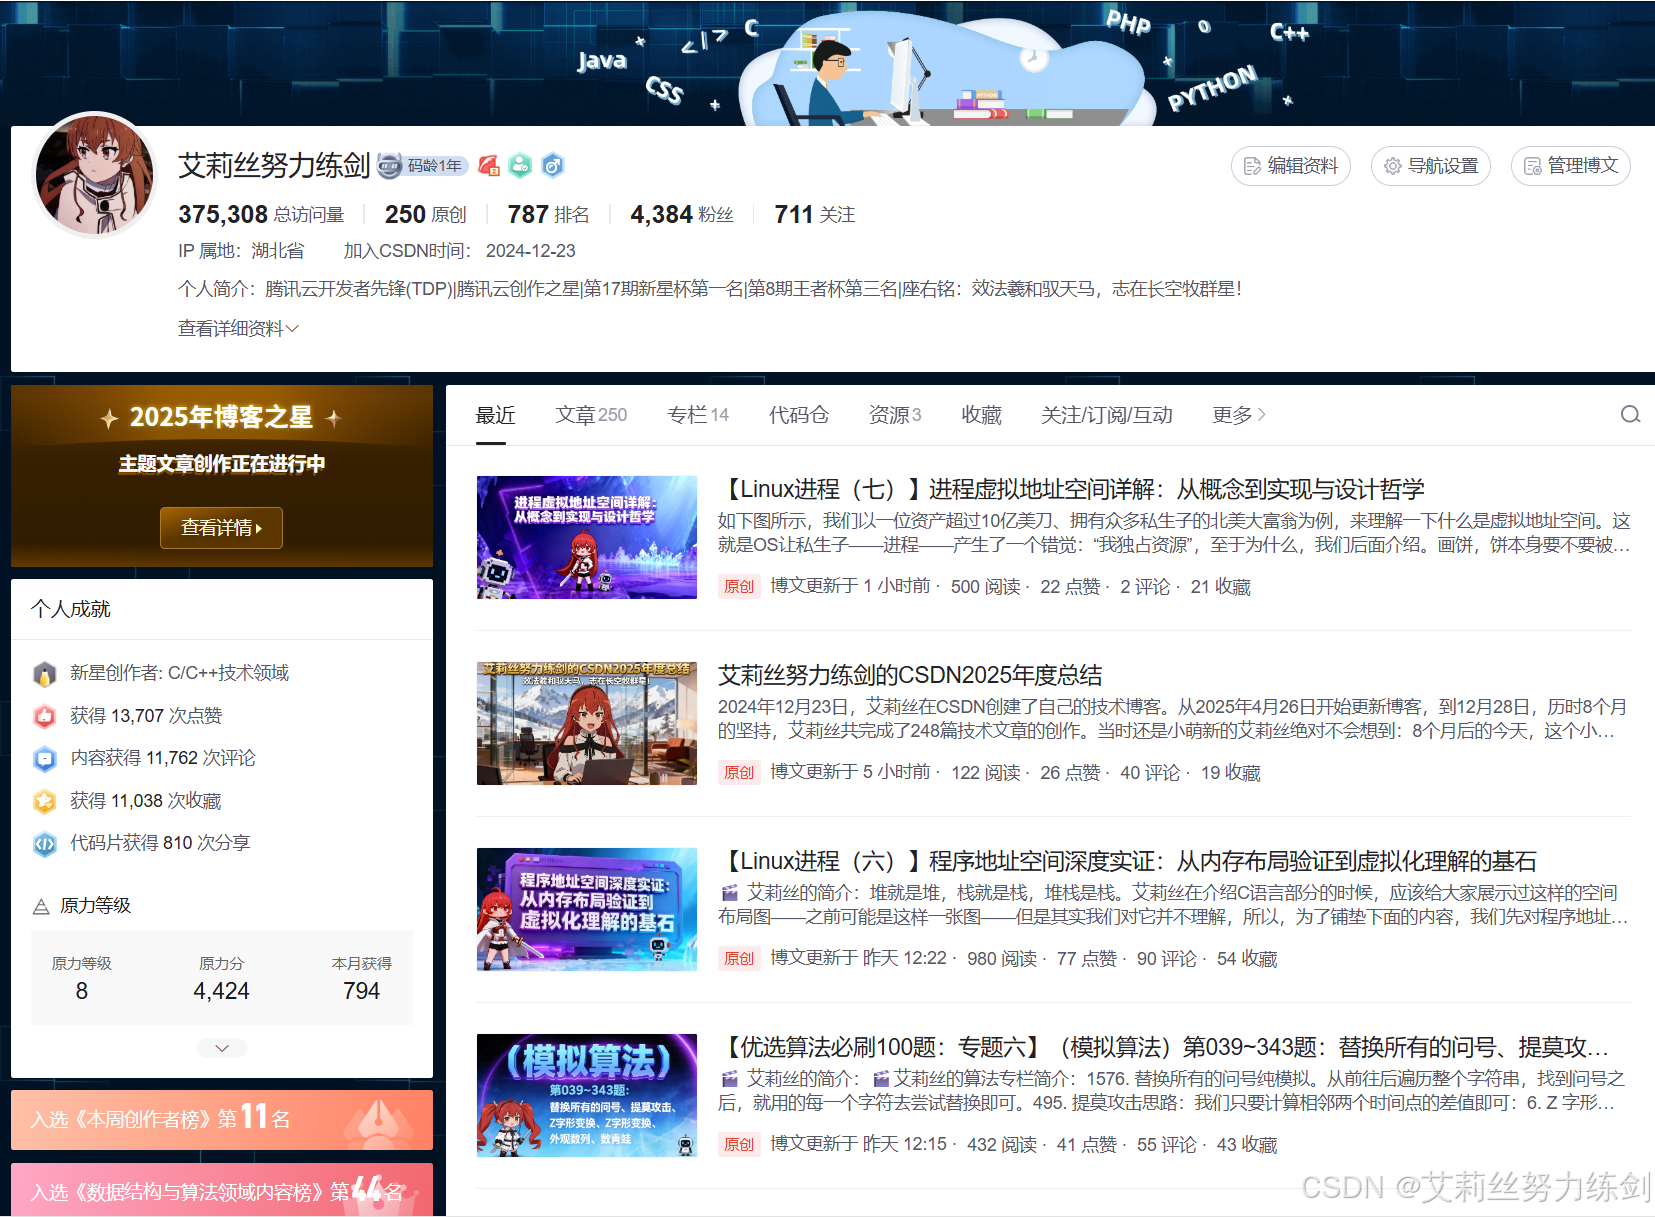
Task: Open article title 【Linux进程(六)】程序地址空间深度实证
Action: point(1127,861)
